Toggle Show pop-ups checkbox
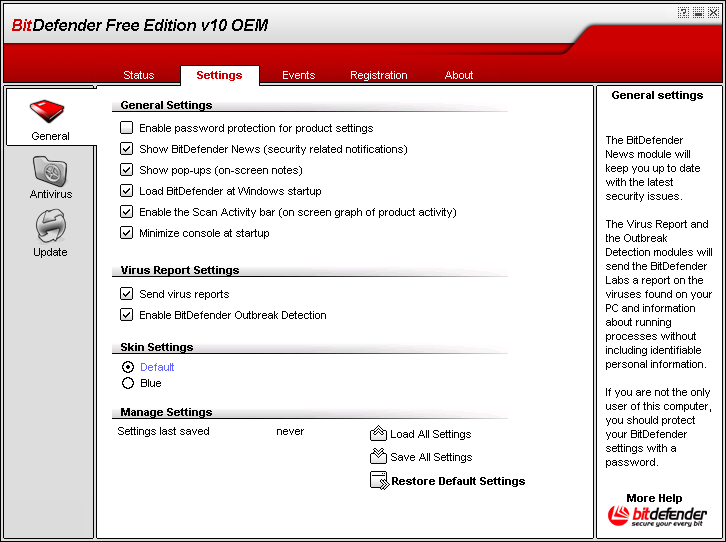This screenshot has width=726, height=542. 126,169
